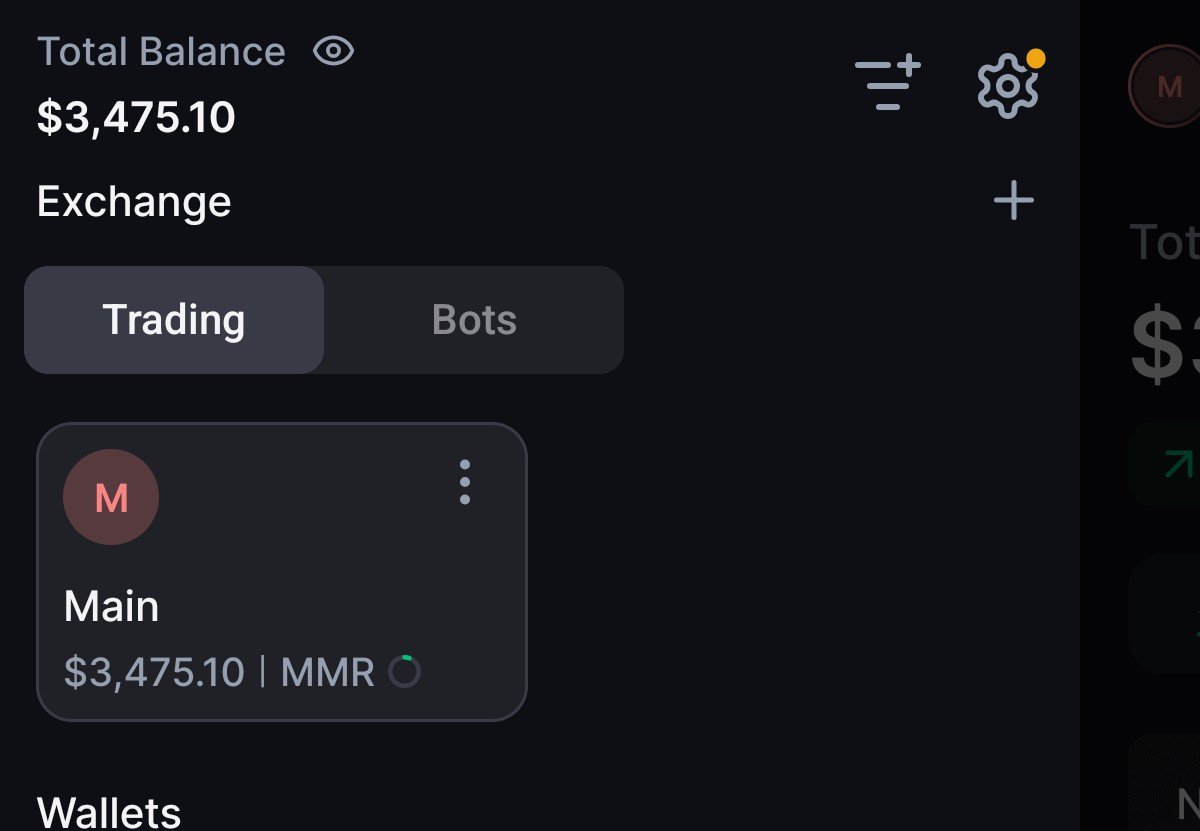1200x831 pixels.
Task: Select the Main account card
Action: 282,572
